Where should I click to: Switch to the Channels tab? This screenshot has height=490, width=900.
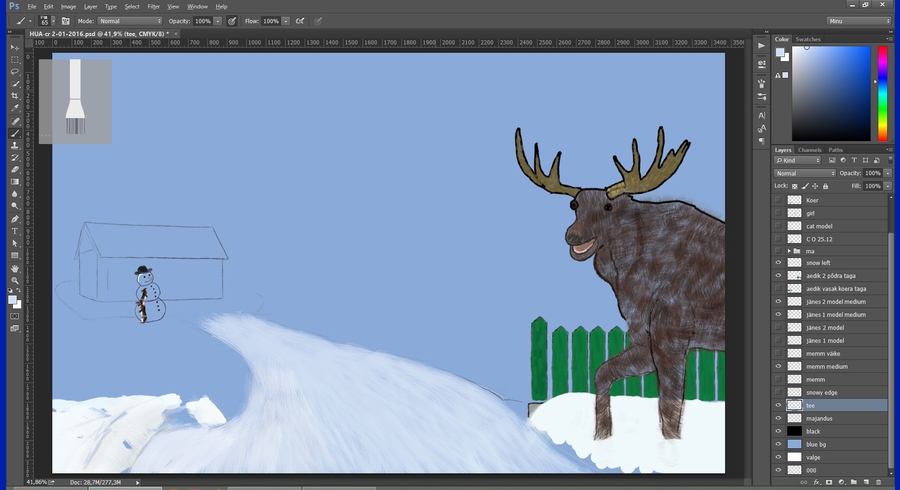coord(809,150)
